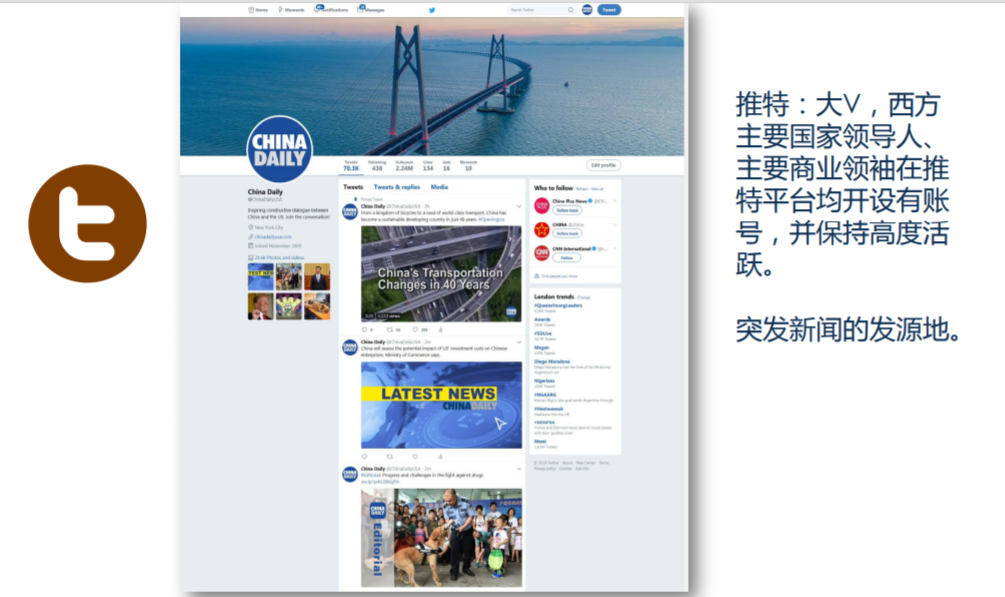The height and width of the screenshot is (597, 1005).
Task: Open the account avatar menu in nav bar
Action: pos(587,10)
